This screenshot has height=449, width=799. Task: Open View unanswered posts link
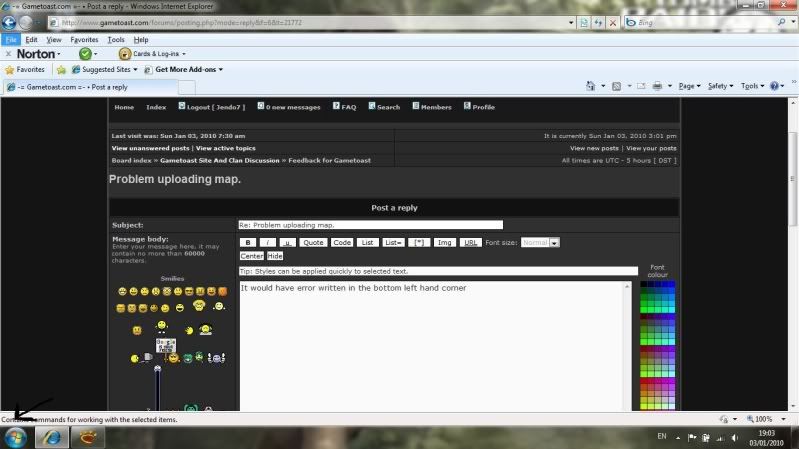[150, 148]
